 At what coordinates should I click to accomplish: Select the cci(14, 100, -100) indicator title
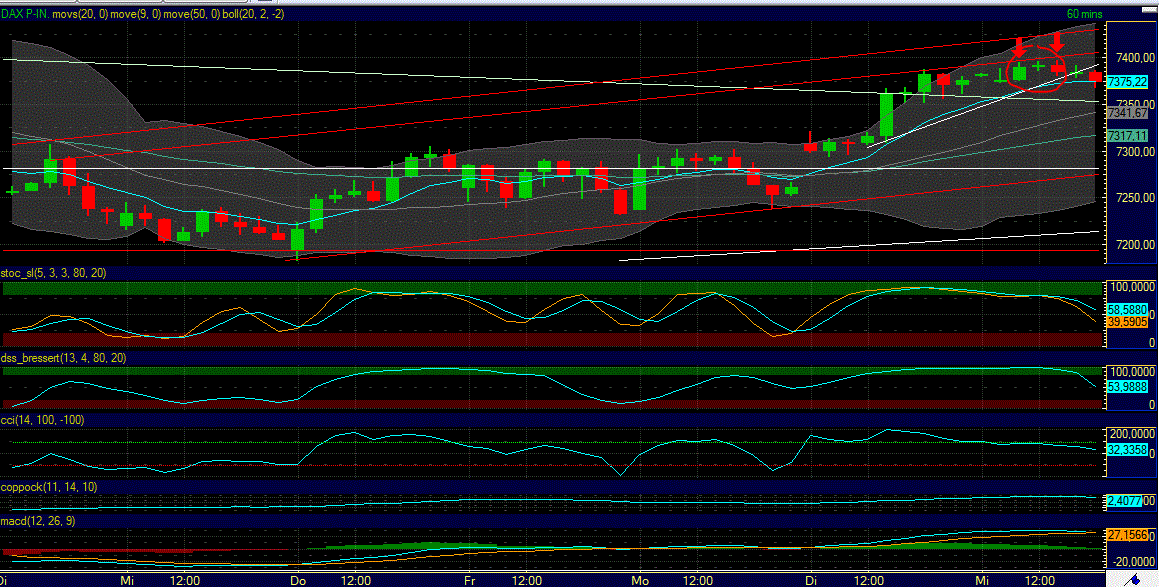(x=40, y=419)
